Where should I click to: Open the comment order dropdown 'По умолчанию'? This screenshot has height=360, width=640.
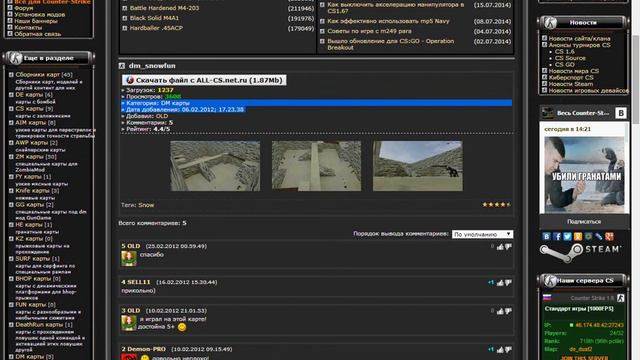[482, 234]
